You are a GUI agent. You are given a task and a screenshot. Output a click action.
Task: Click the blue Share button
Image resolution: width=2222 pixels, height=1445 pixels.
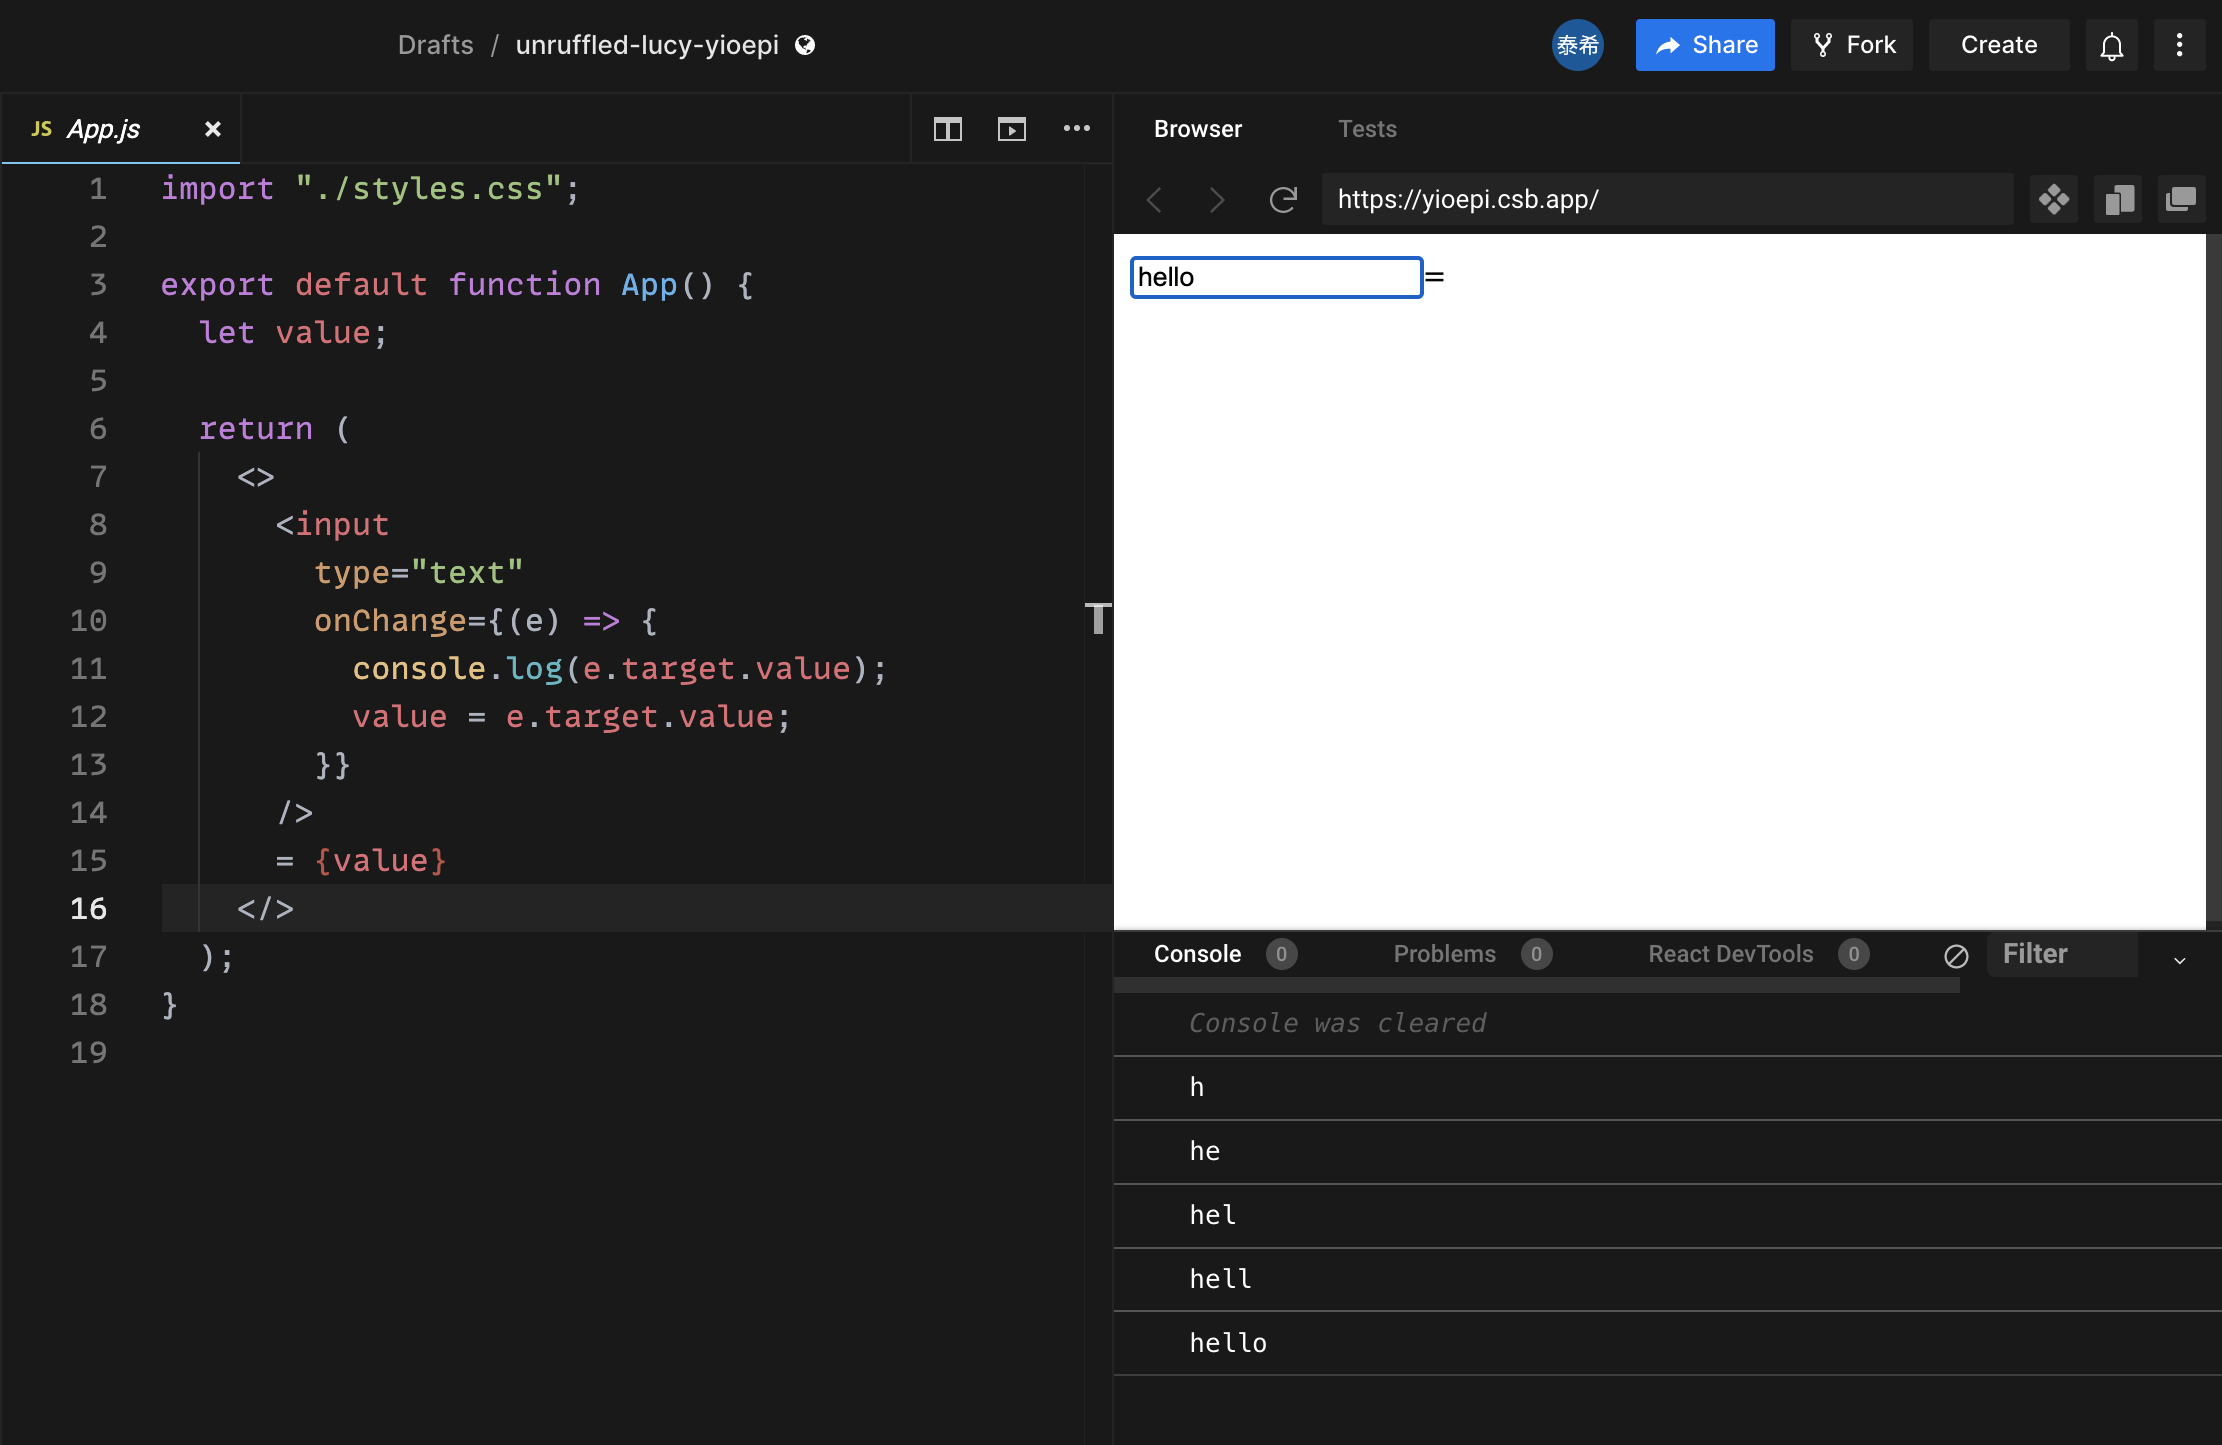tap(1705, 46)
